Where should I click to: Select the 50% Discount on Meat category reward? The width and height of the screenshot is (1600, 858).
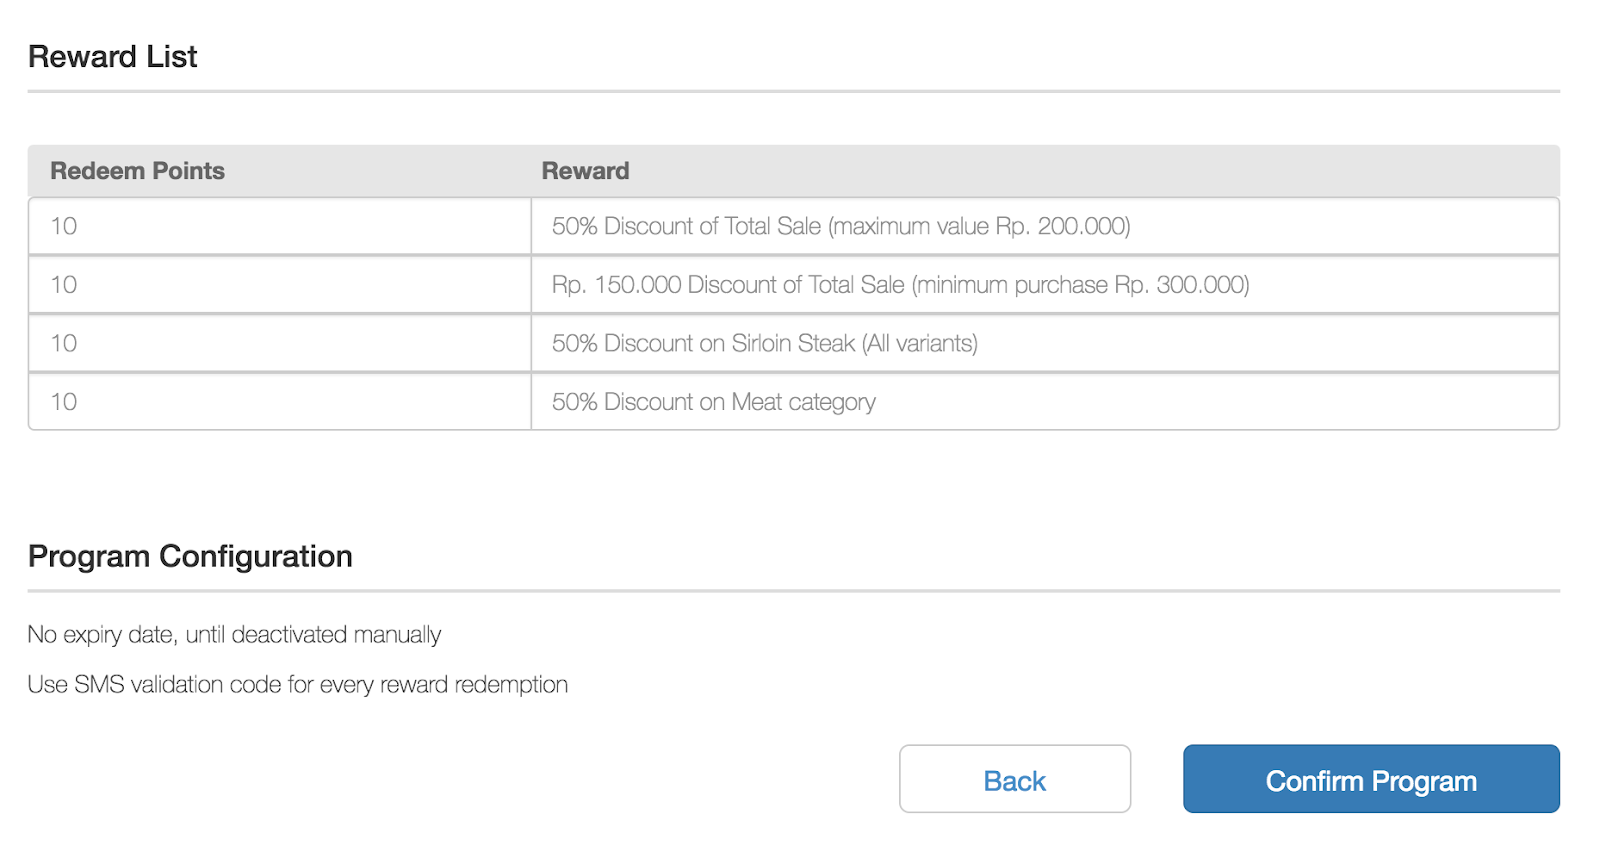tap(714, 402)
